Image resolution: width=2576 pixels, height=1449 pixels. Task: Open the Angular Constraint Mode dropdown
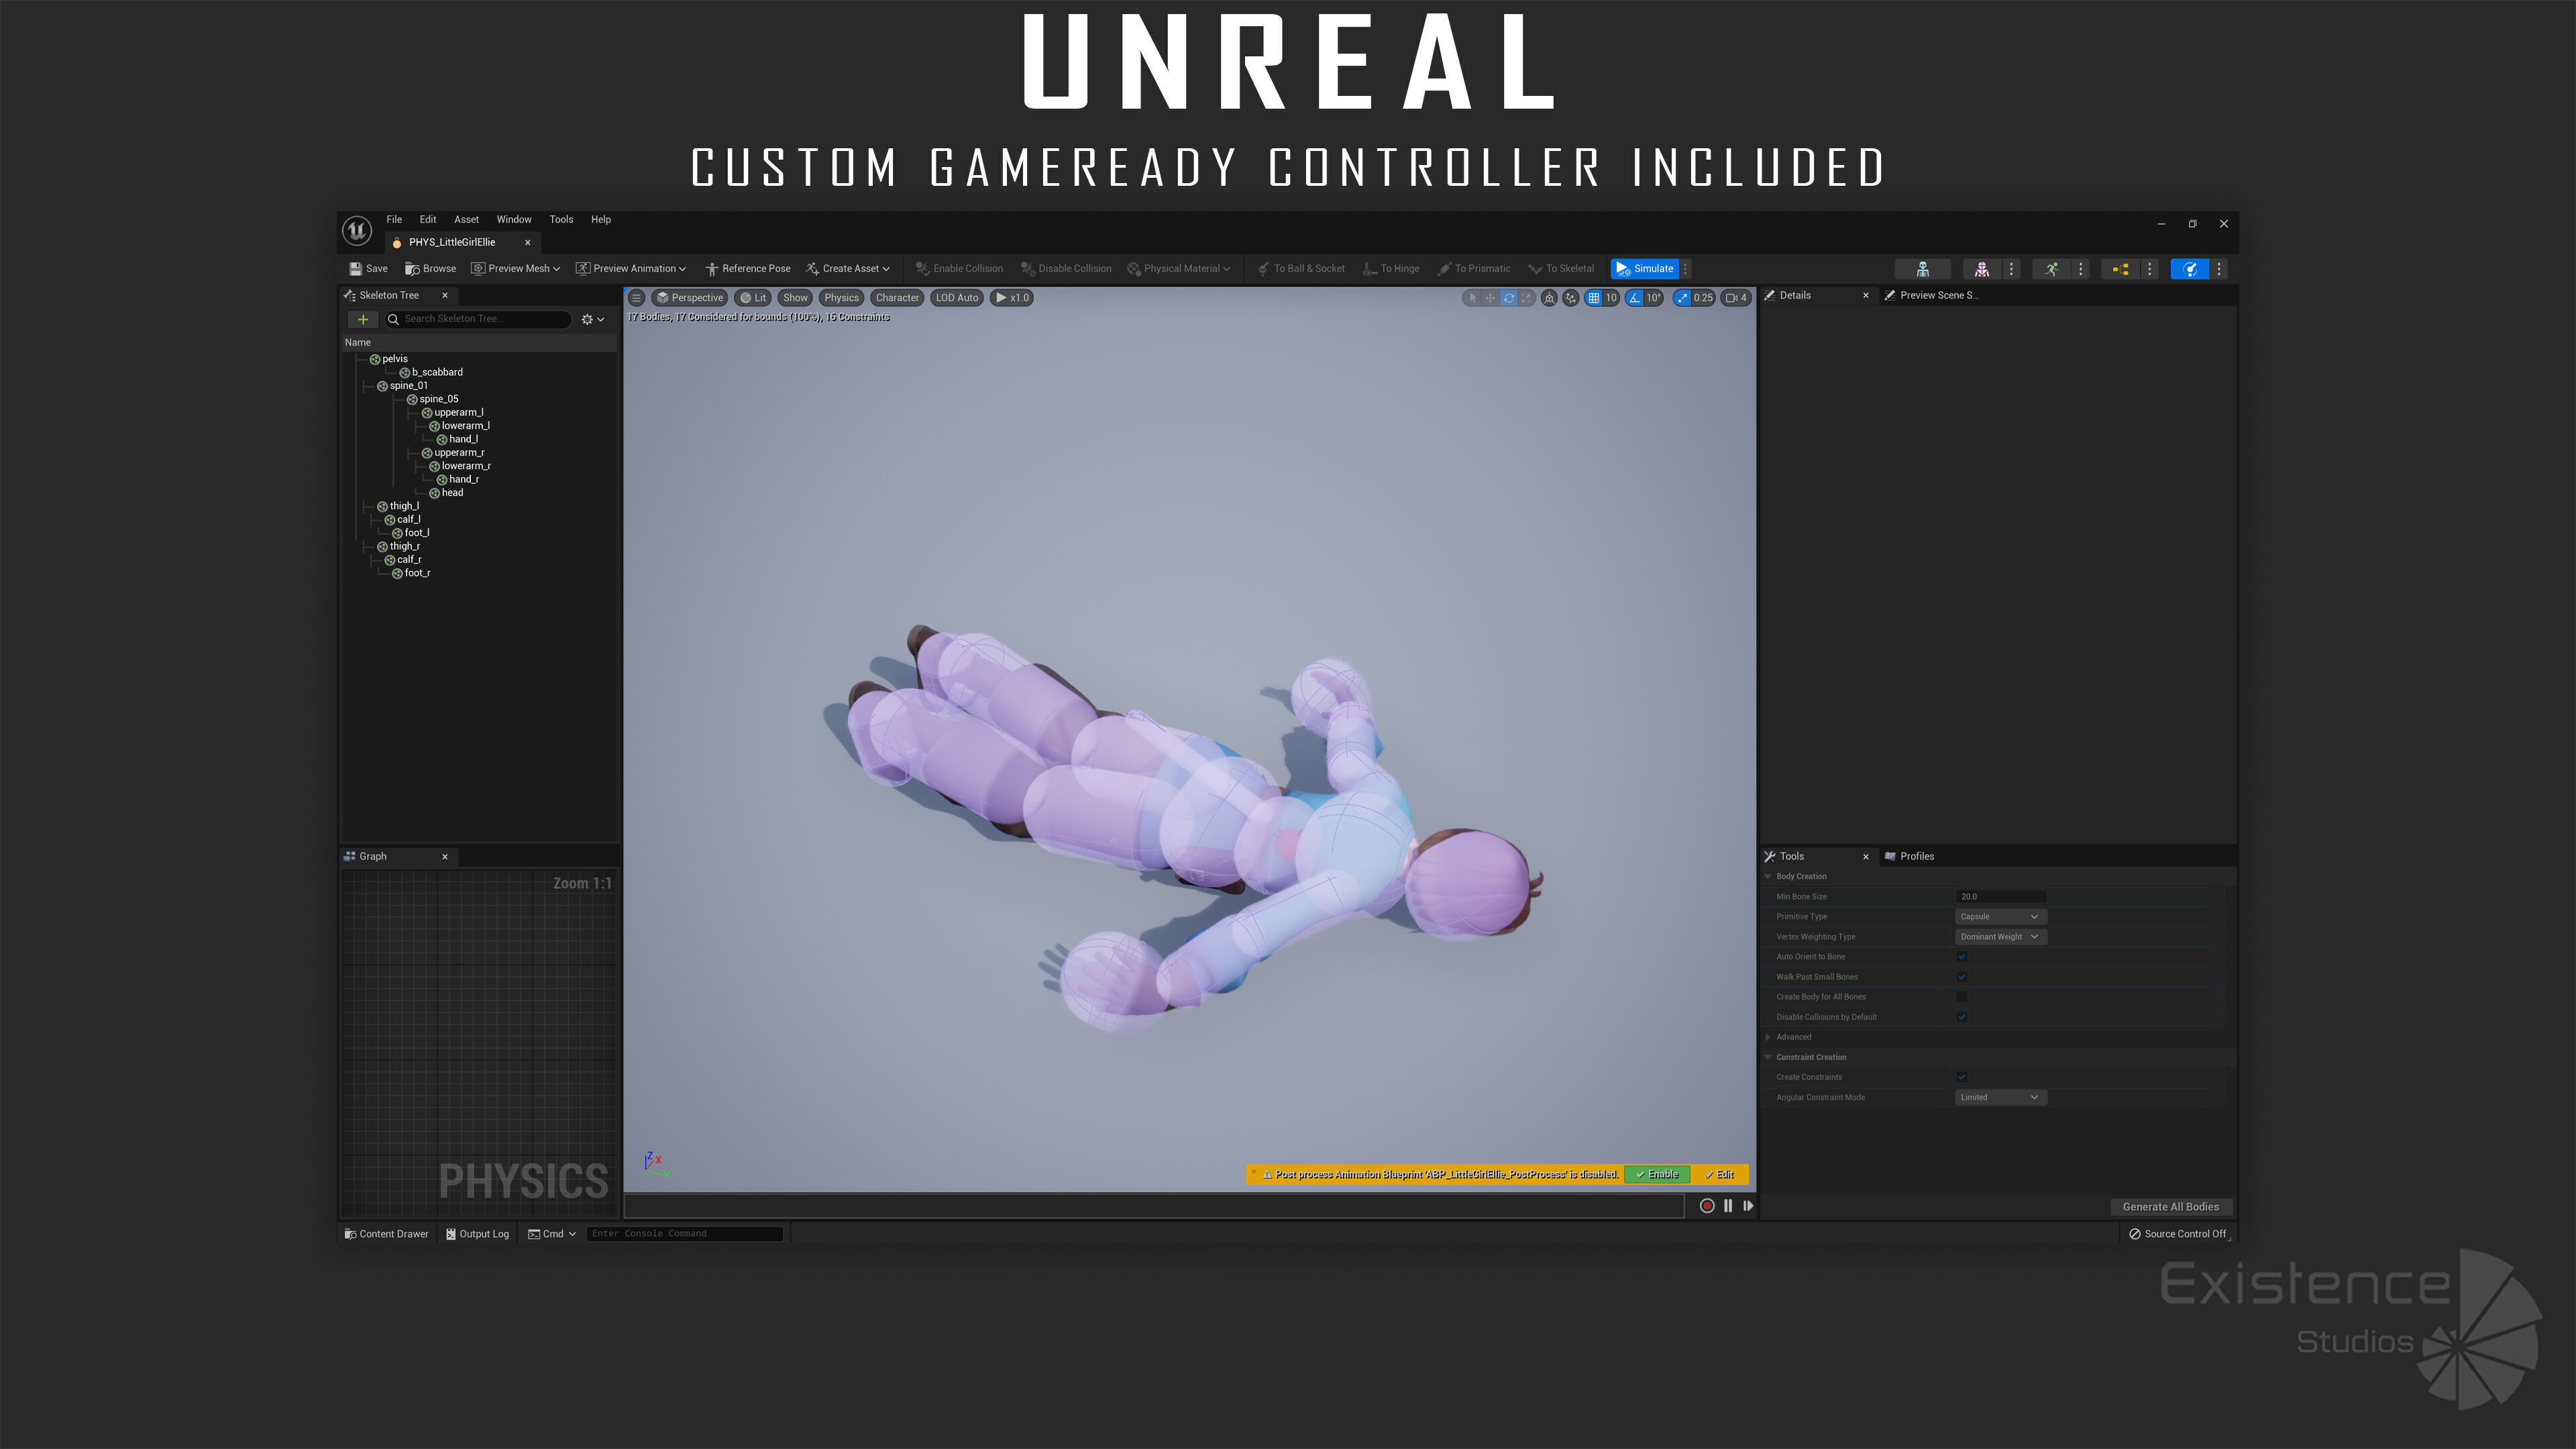tap(2000, 1097)
